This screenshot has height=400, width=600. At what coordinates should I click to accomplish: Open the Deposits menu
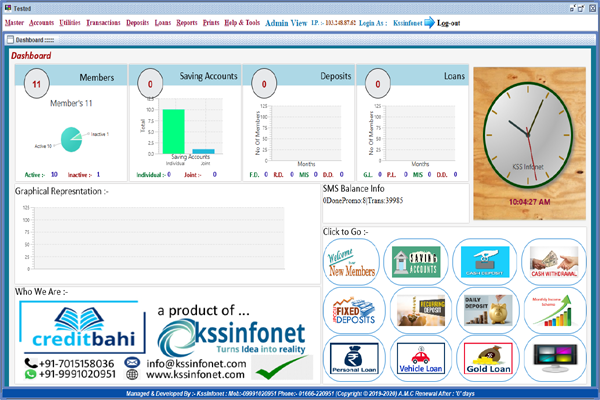point(137,23)
